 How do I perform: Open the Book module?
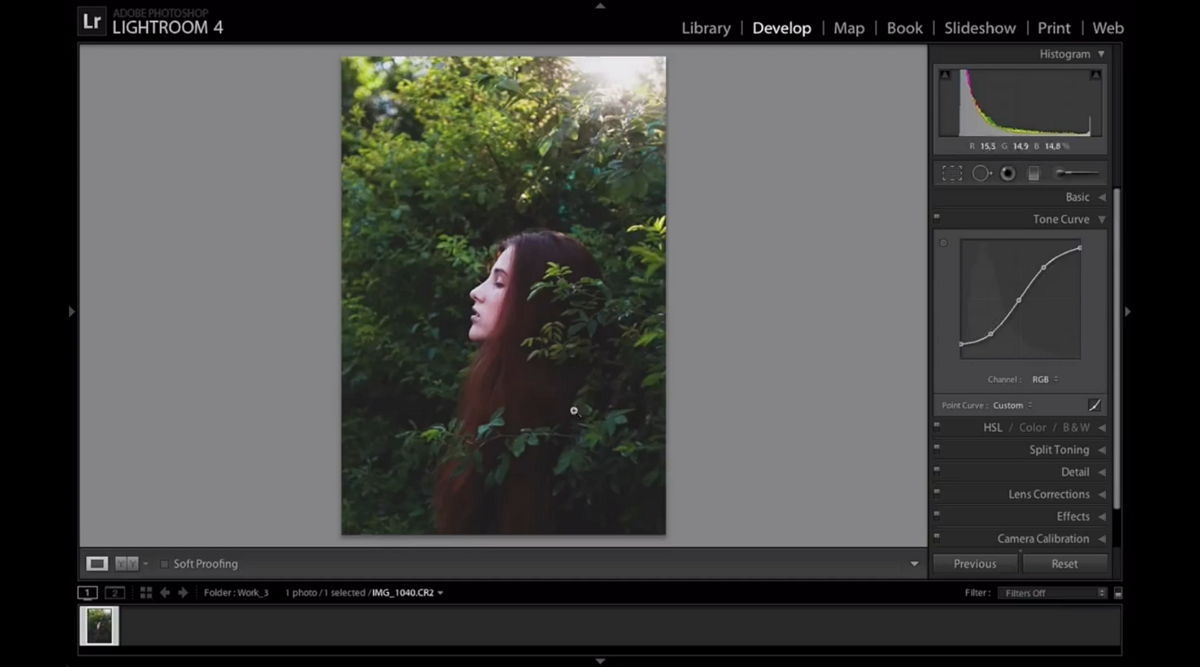tap(905, 28)
